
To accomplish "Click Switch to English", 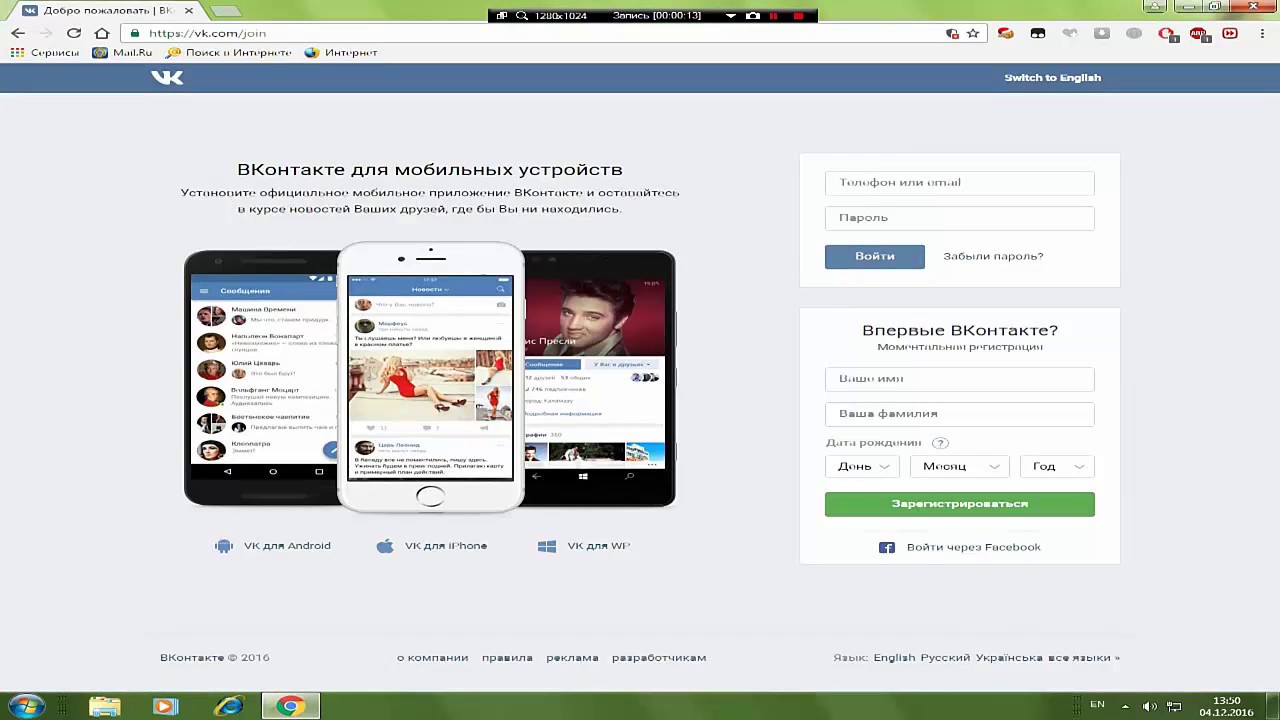I will 1052,77.
